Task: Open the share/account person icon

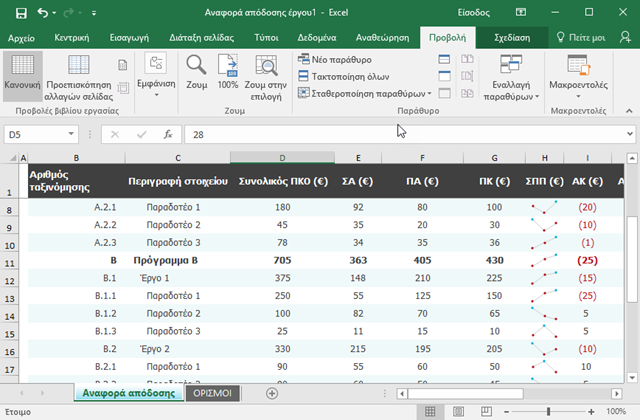Action: (x=625, y=38)
